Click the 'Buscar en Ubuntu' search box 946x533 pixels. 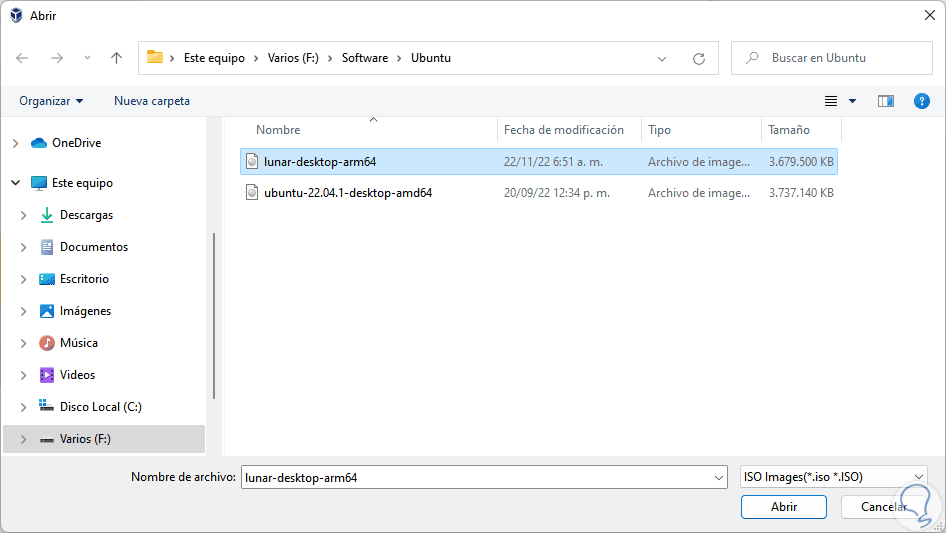(832, 58)
